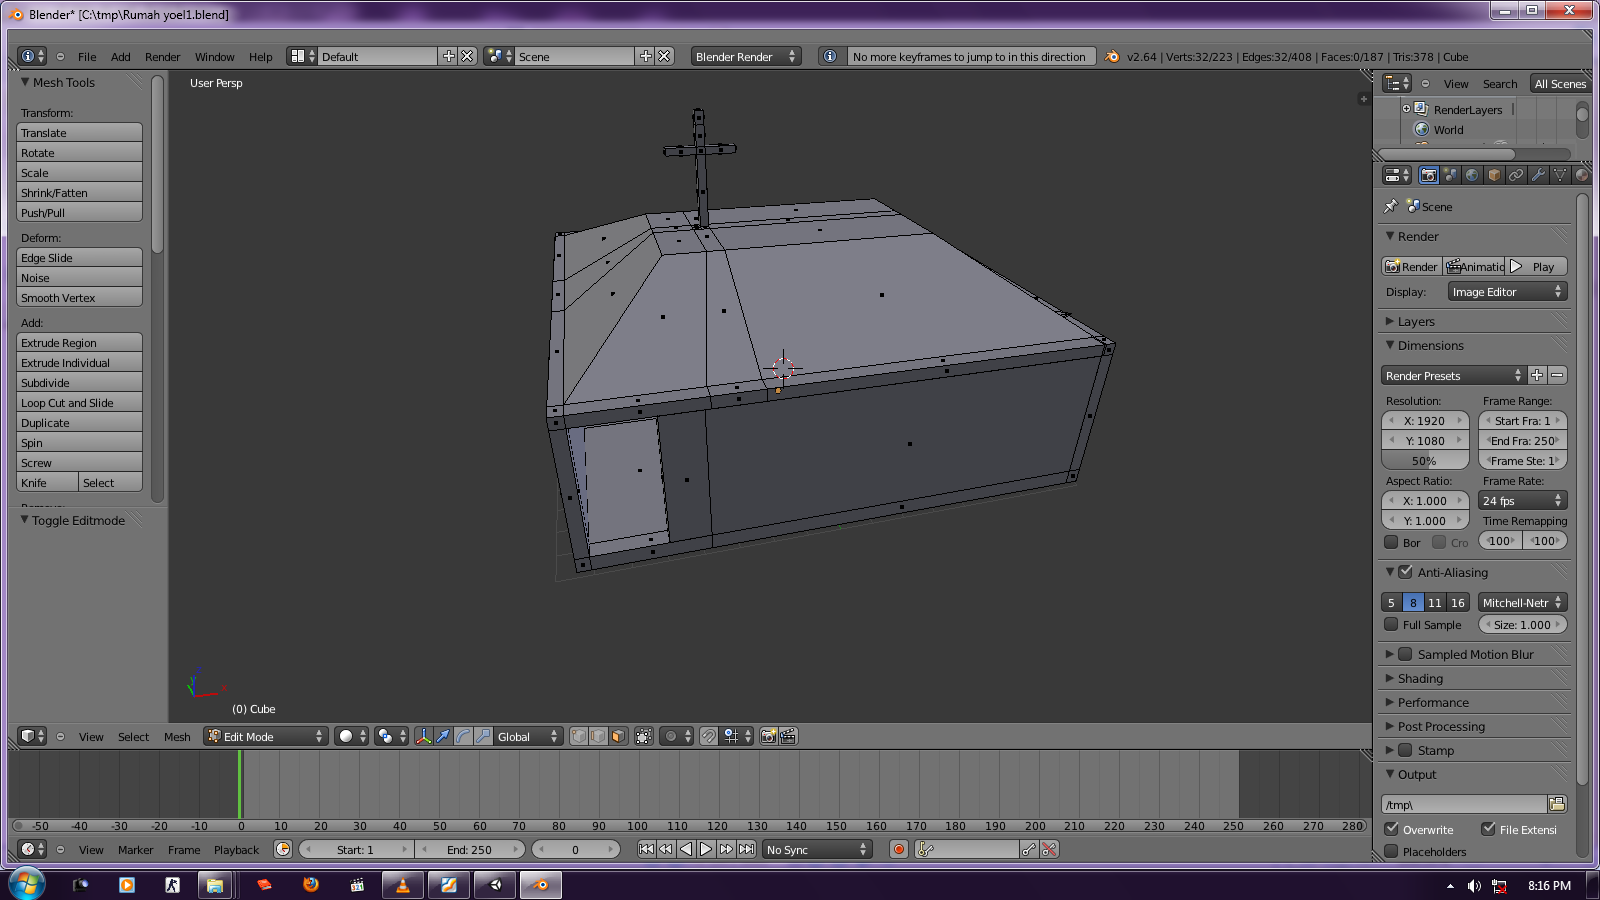Expand the Performance panel
The height and width of the screenshot is (900, 1600).
tap(1433, 702)
